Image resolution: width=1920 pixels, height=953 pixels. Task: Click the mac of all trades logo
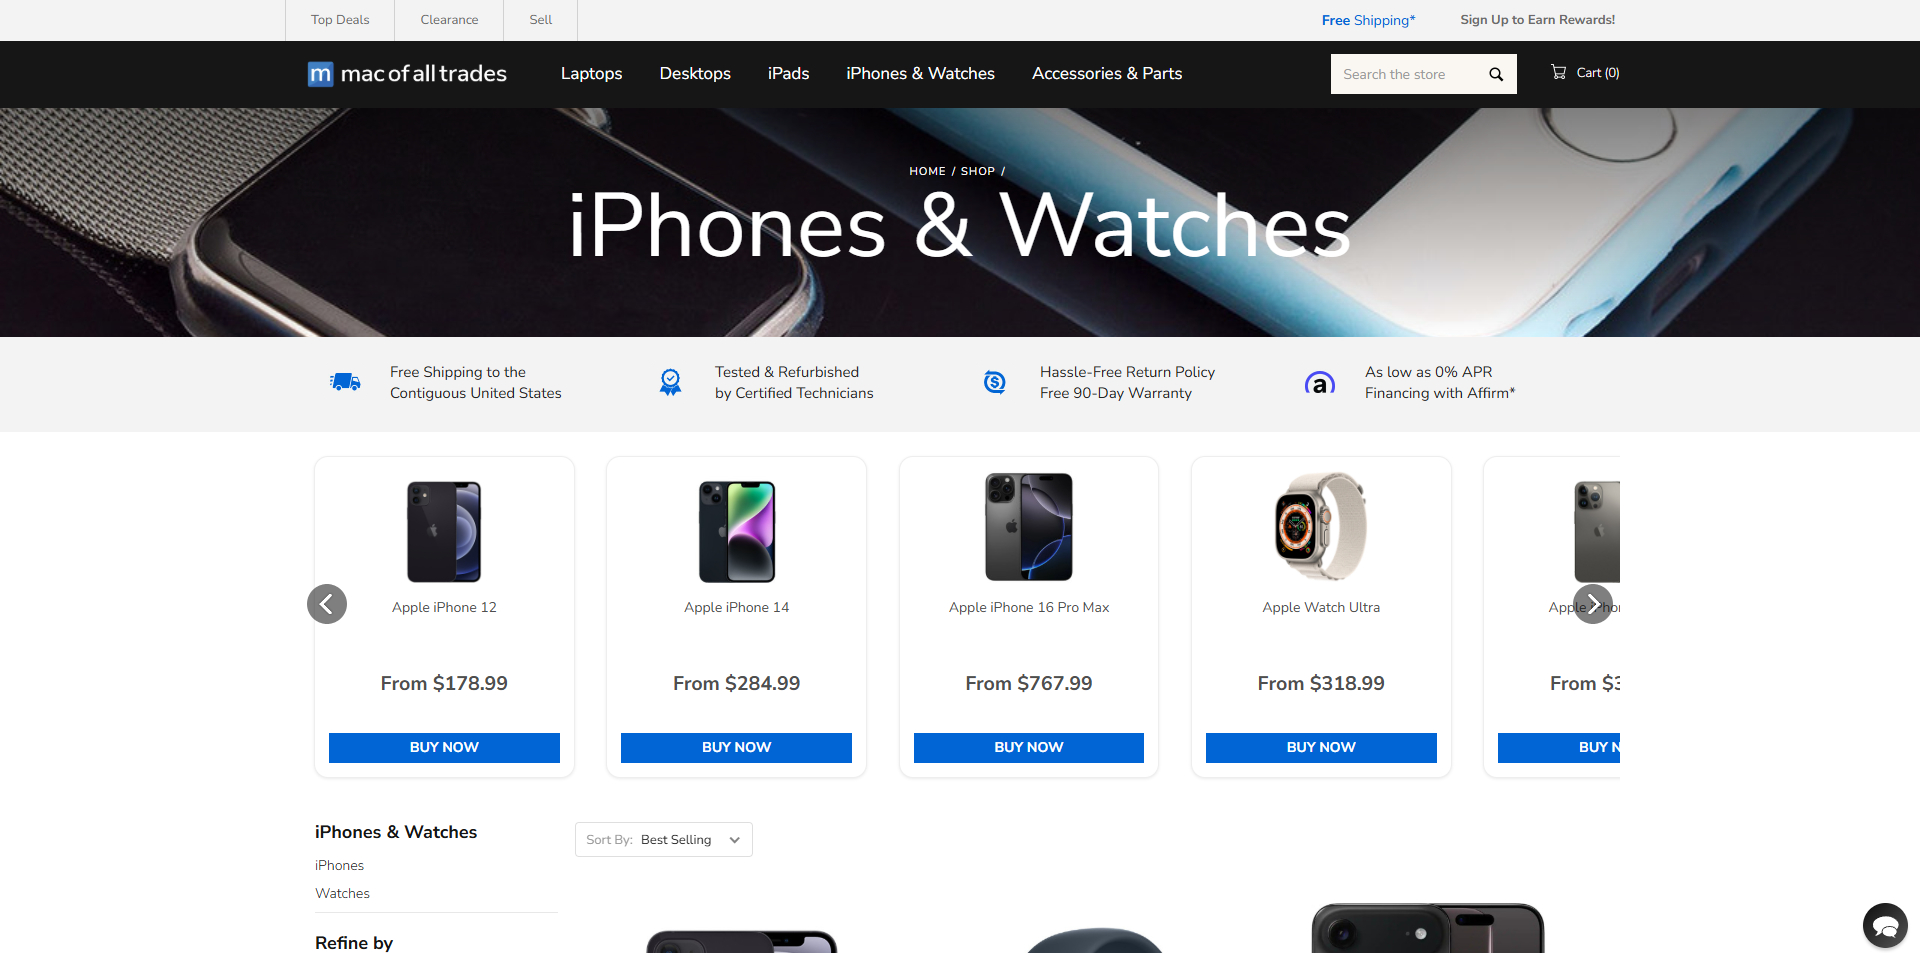[407, 74]
